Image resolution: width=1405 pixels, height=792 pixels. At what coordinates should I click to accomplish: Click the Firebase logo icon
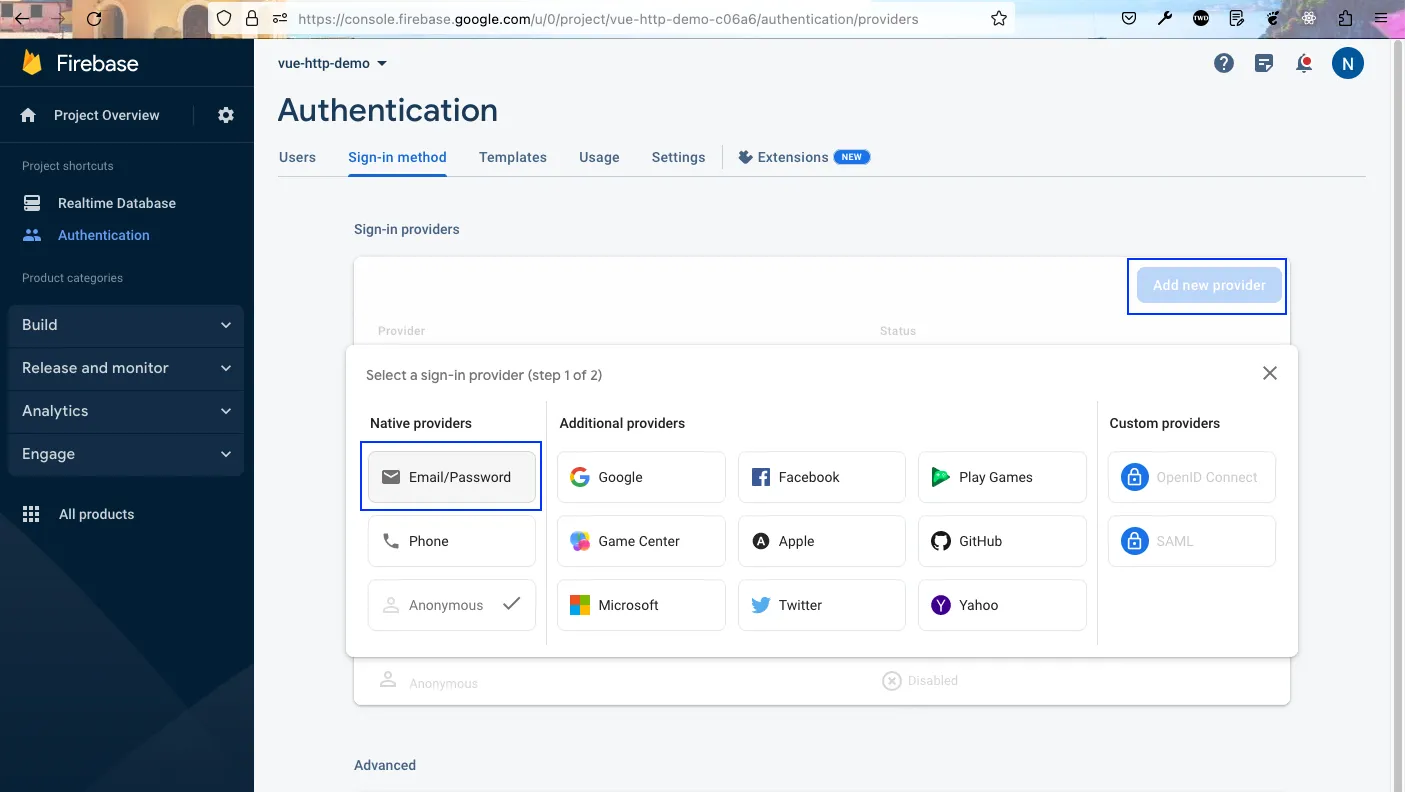pyautogui.click(x=32, y=63)
